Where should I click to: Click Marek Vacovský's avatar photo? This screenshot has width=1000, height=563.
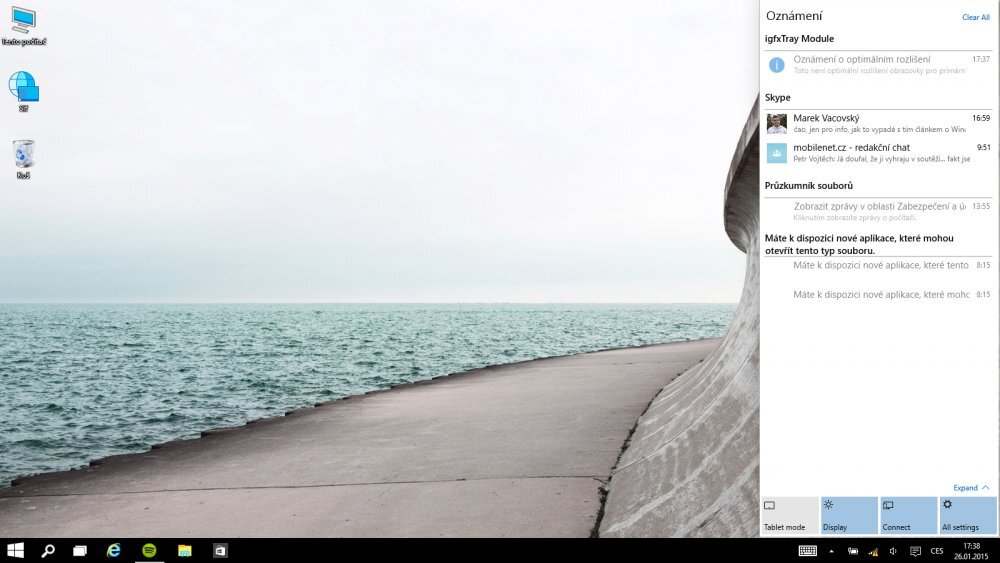776,124
